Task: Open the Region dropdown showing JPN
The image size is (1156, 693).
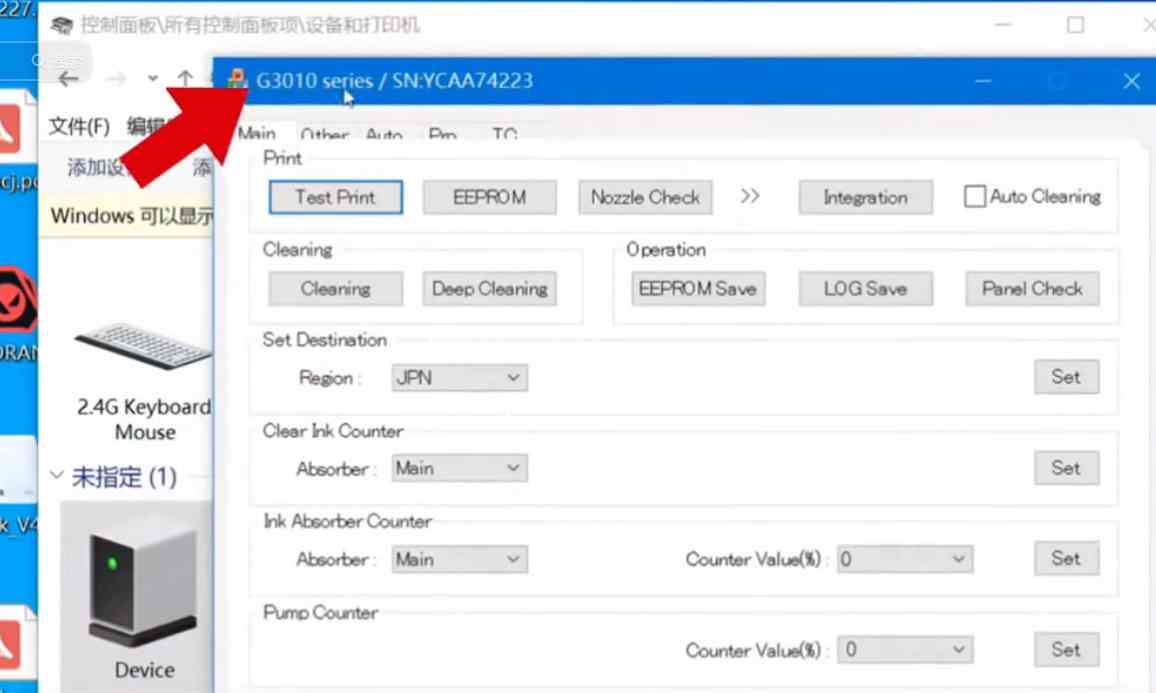Action: pos(460,378)
